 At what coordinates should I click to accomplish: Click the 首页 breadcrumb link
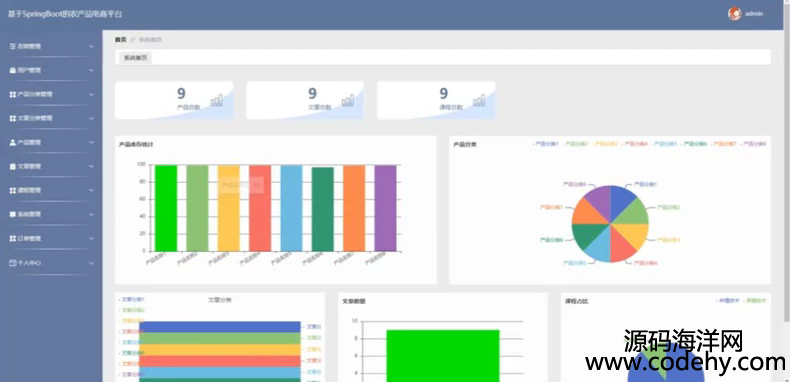[x=120, y=39]
